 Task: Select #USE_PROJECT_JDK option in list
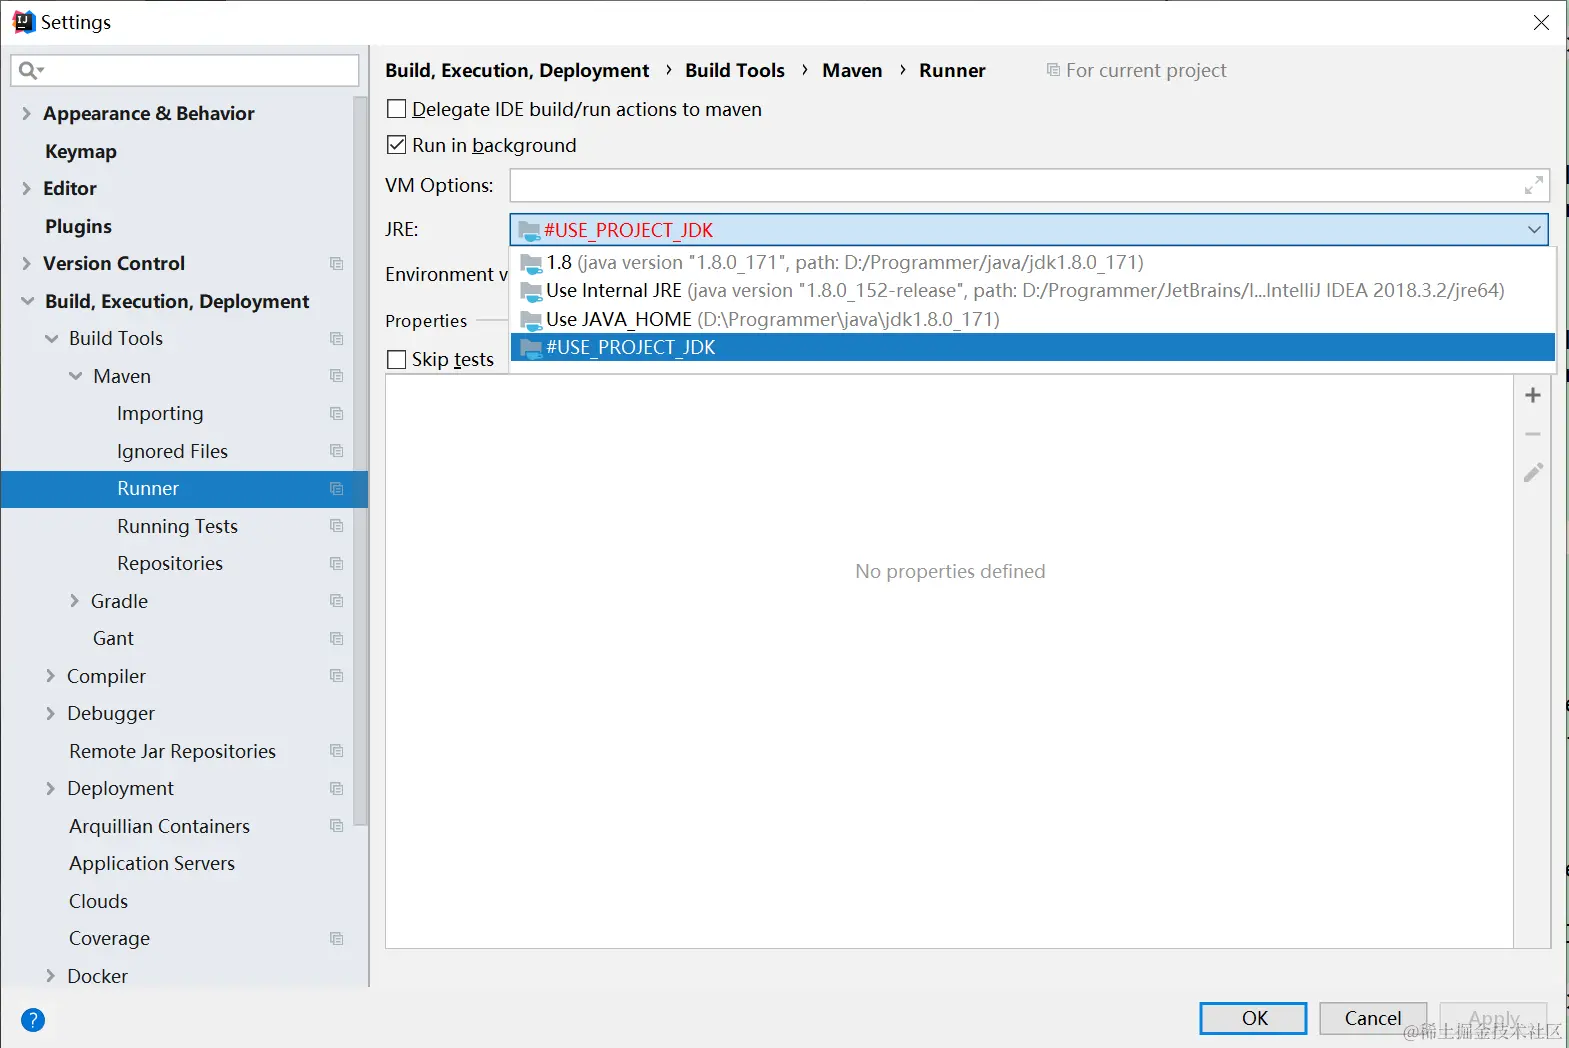(x=1033, y=347)
